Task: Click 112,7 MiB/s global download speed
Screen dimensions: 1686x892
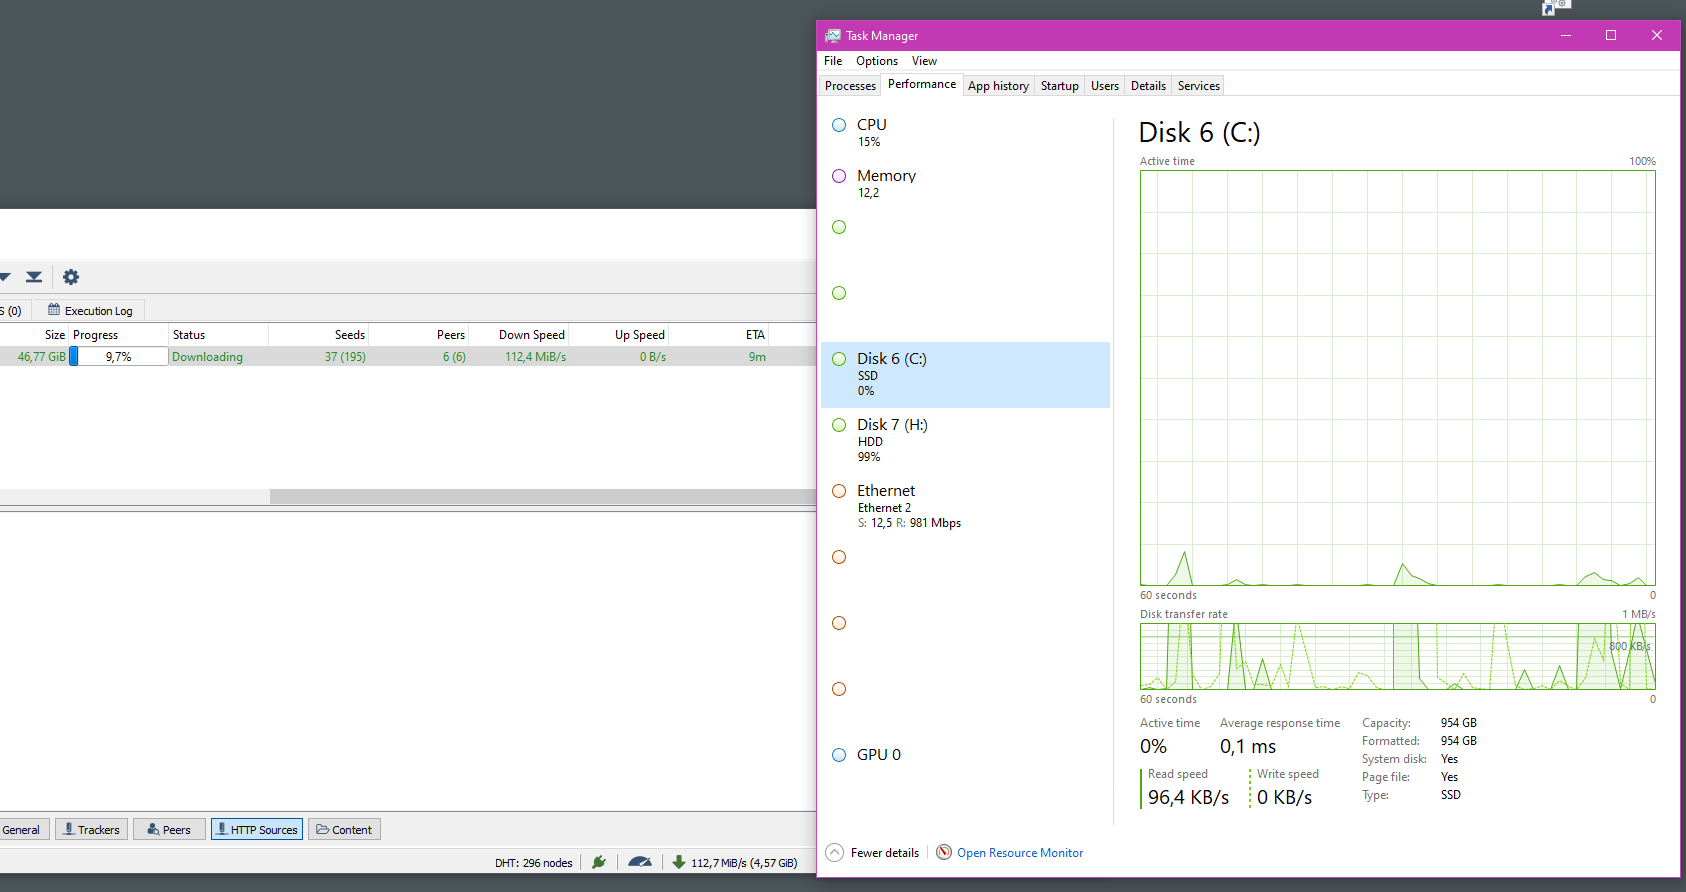Action: click(x=744, y=863)
